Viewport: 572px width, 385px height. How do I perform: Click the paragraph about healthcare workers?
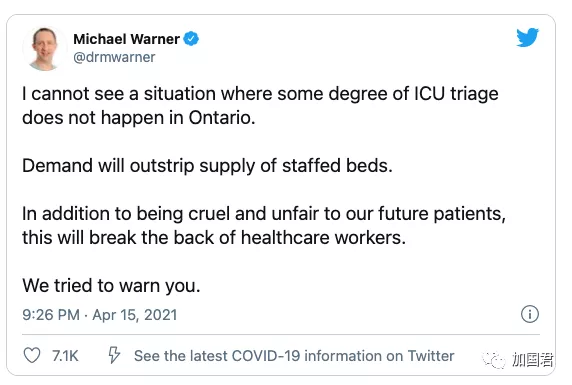[x=264, y=226]
